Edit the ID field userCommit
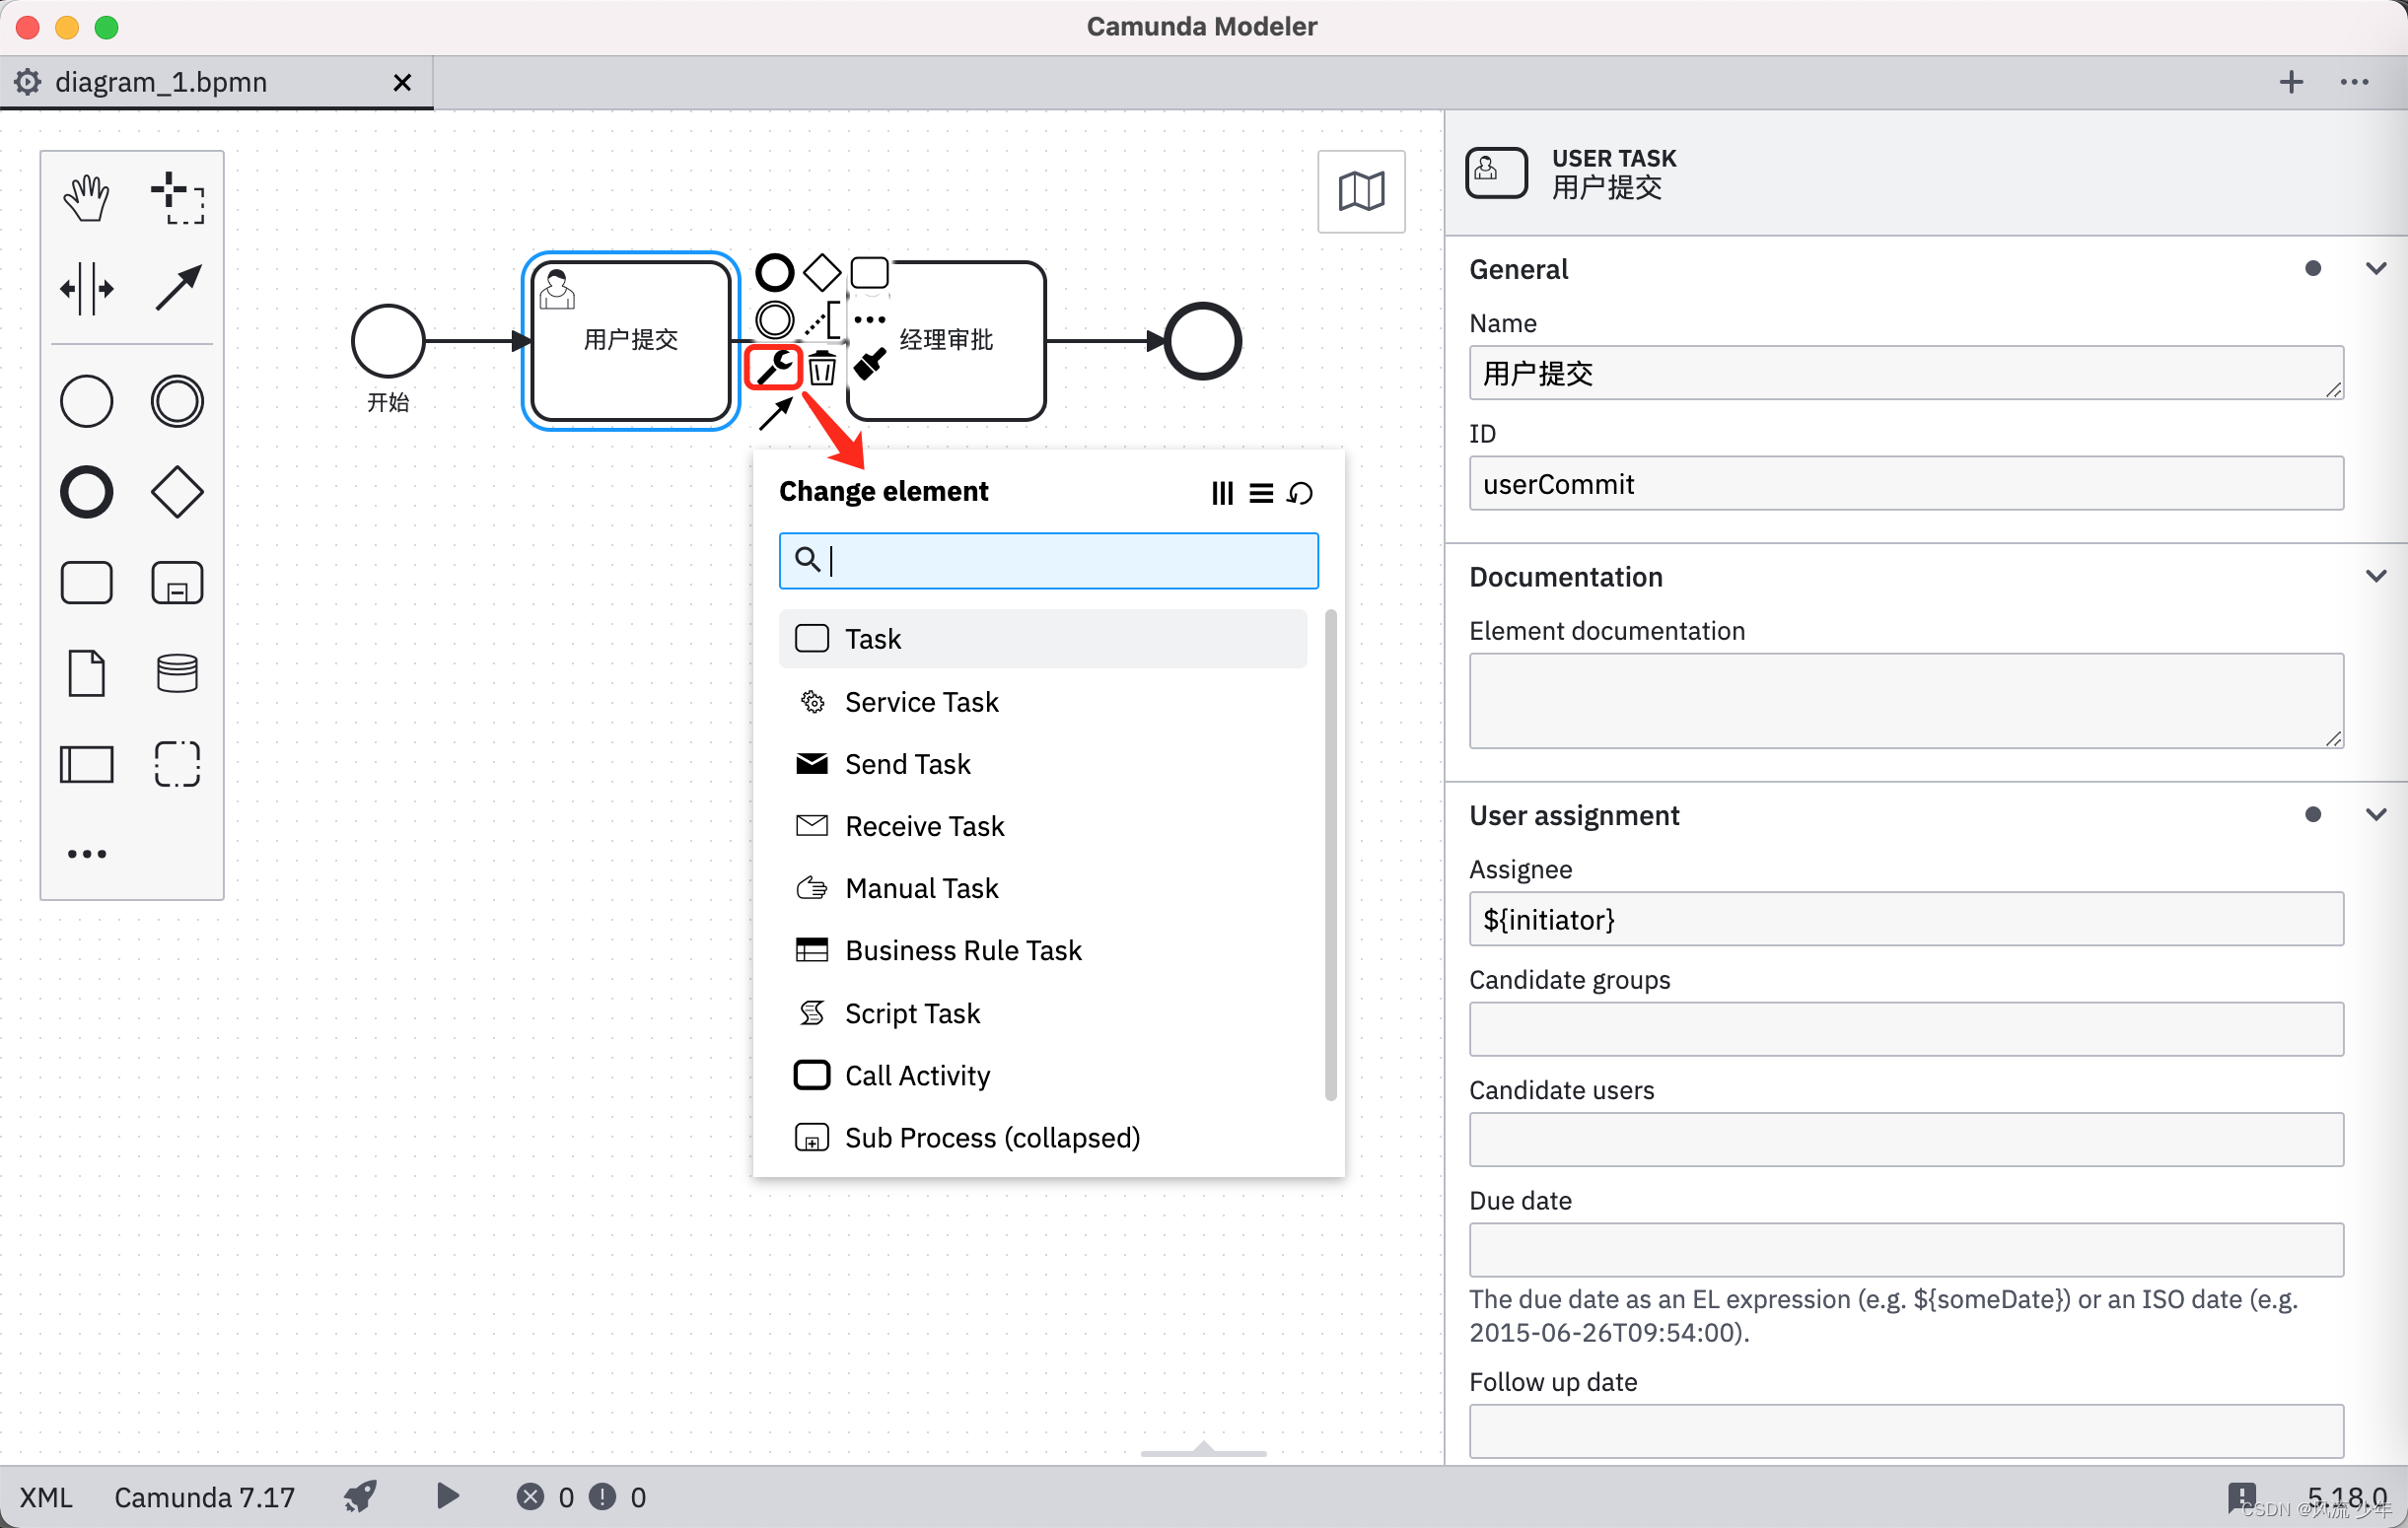The image size is (2408, 1528). pos(1905,484)
